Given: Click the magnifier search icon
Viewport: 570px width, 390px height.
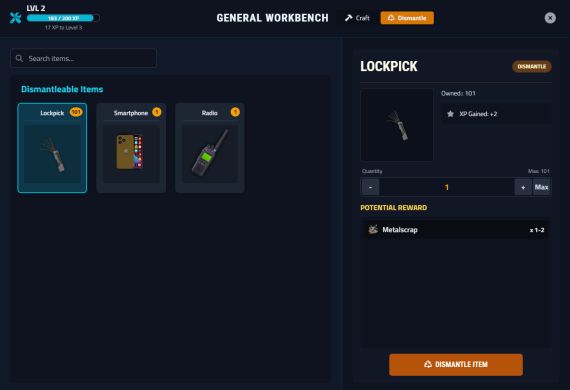Looking at the screenshot, I should 19,58.
